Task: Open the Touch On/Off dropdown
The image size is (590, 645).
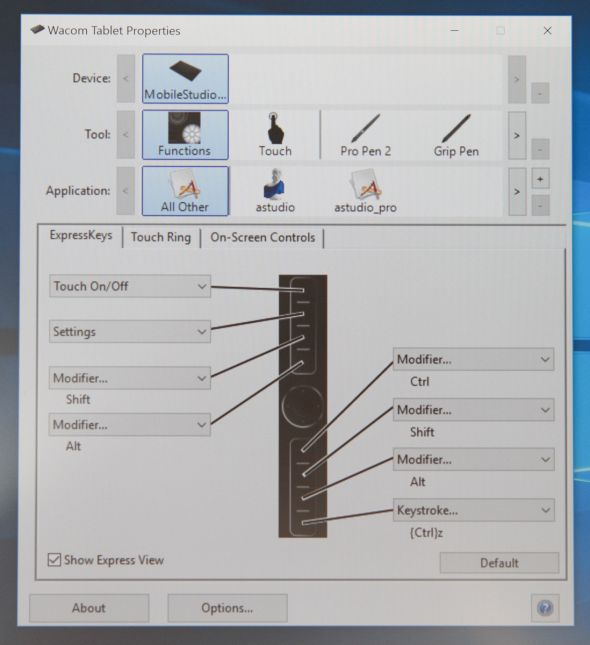Action: [130, 286]
